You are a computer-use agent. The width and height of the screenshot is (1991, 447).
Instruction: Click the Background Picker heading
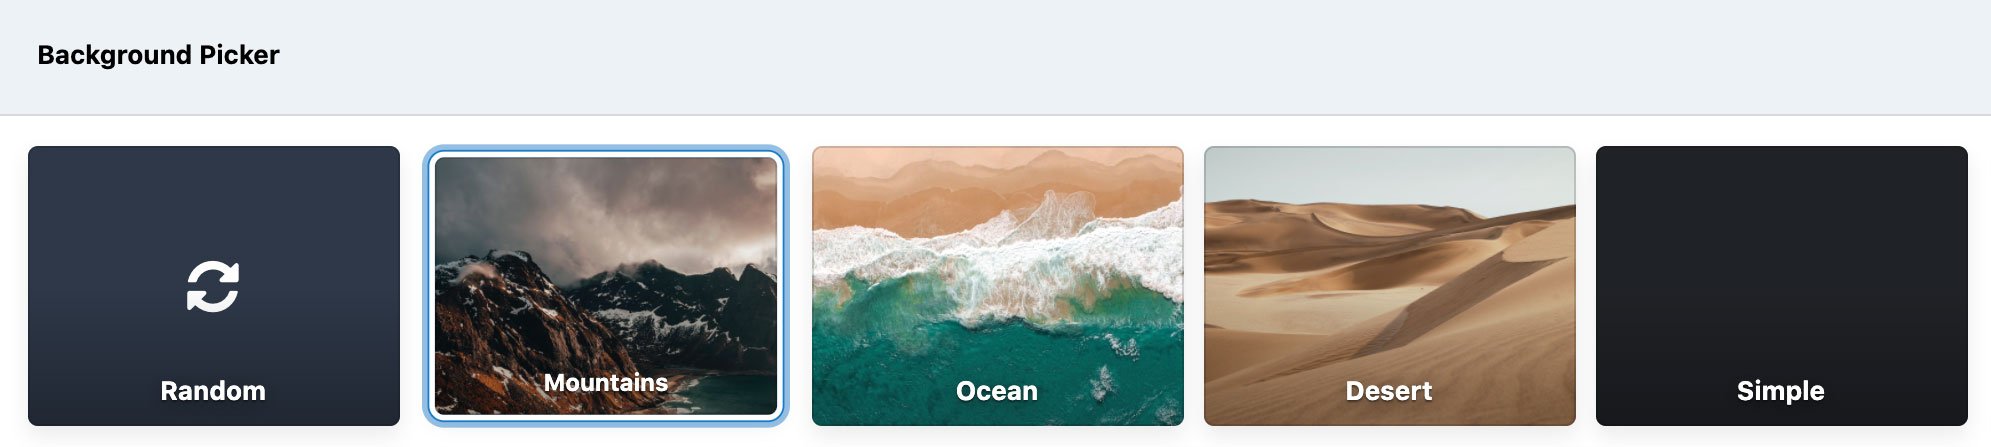(x=158, y=55)
